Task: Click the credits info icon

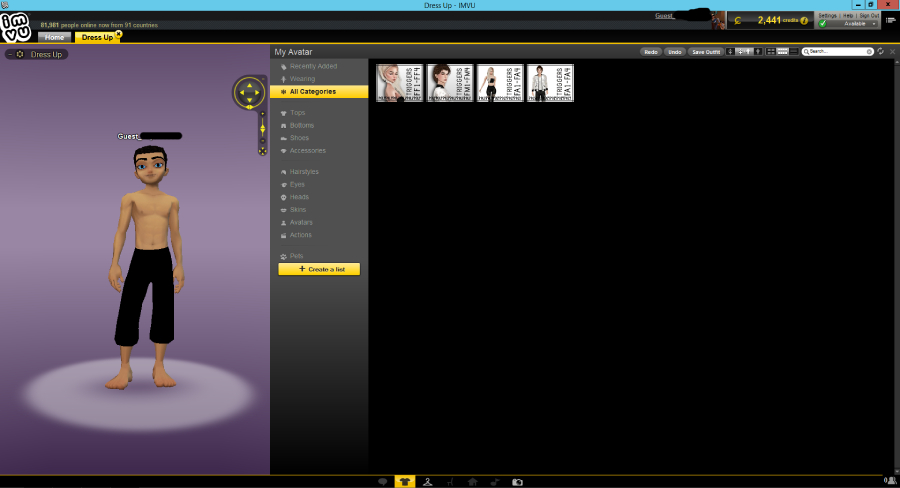Action: (804, 21)
